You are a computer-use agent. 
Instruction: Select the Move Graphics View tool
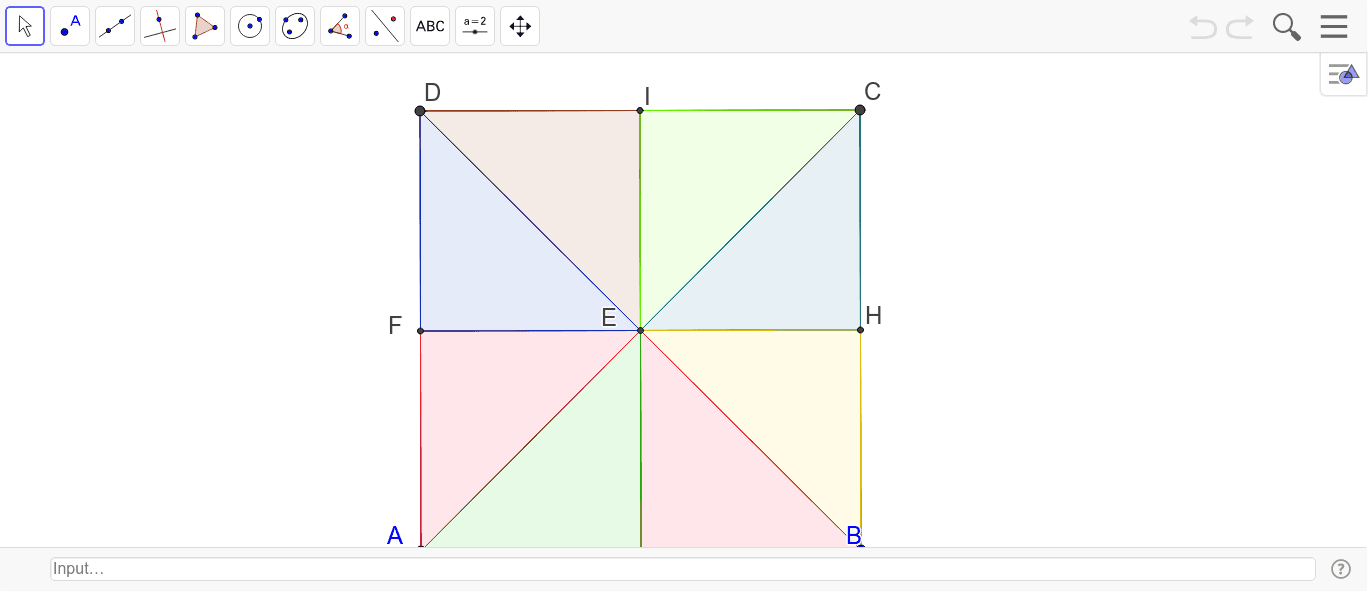(520, 25)
